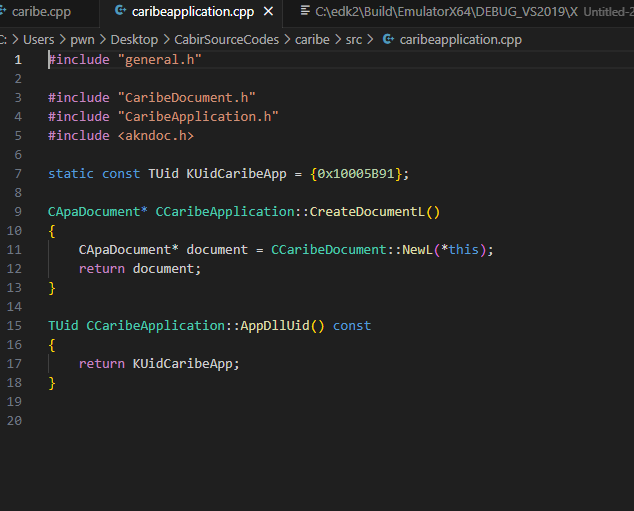Open Desktop breadcrumb folder
634x511 pixels.
coord(134,40)
